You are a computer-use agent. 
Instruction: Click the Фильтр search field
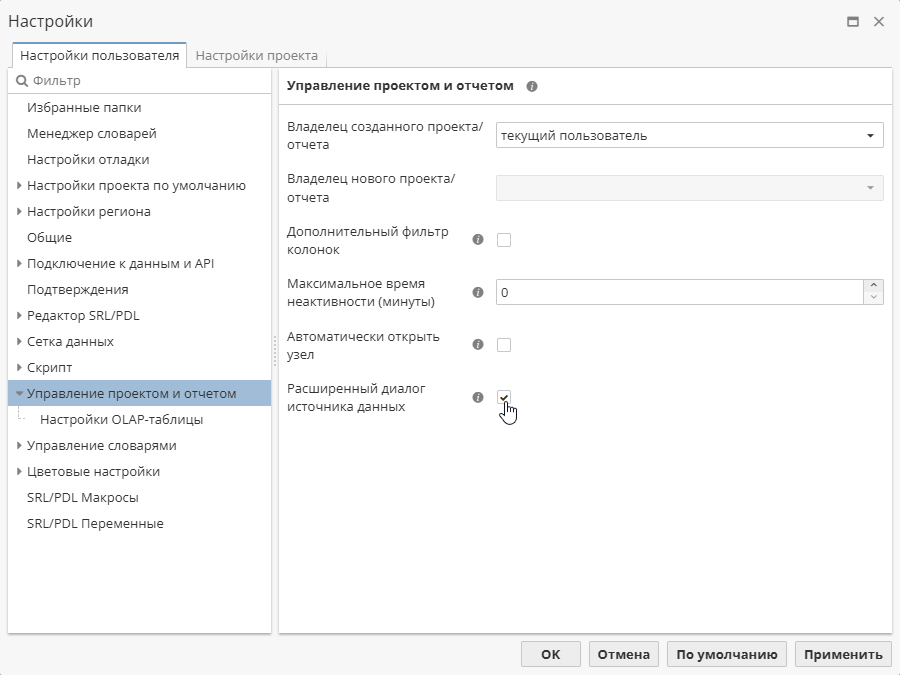(145, 80)
